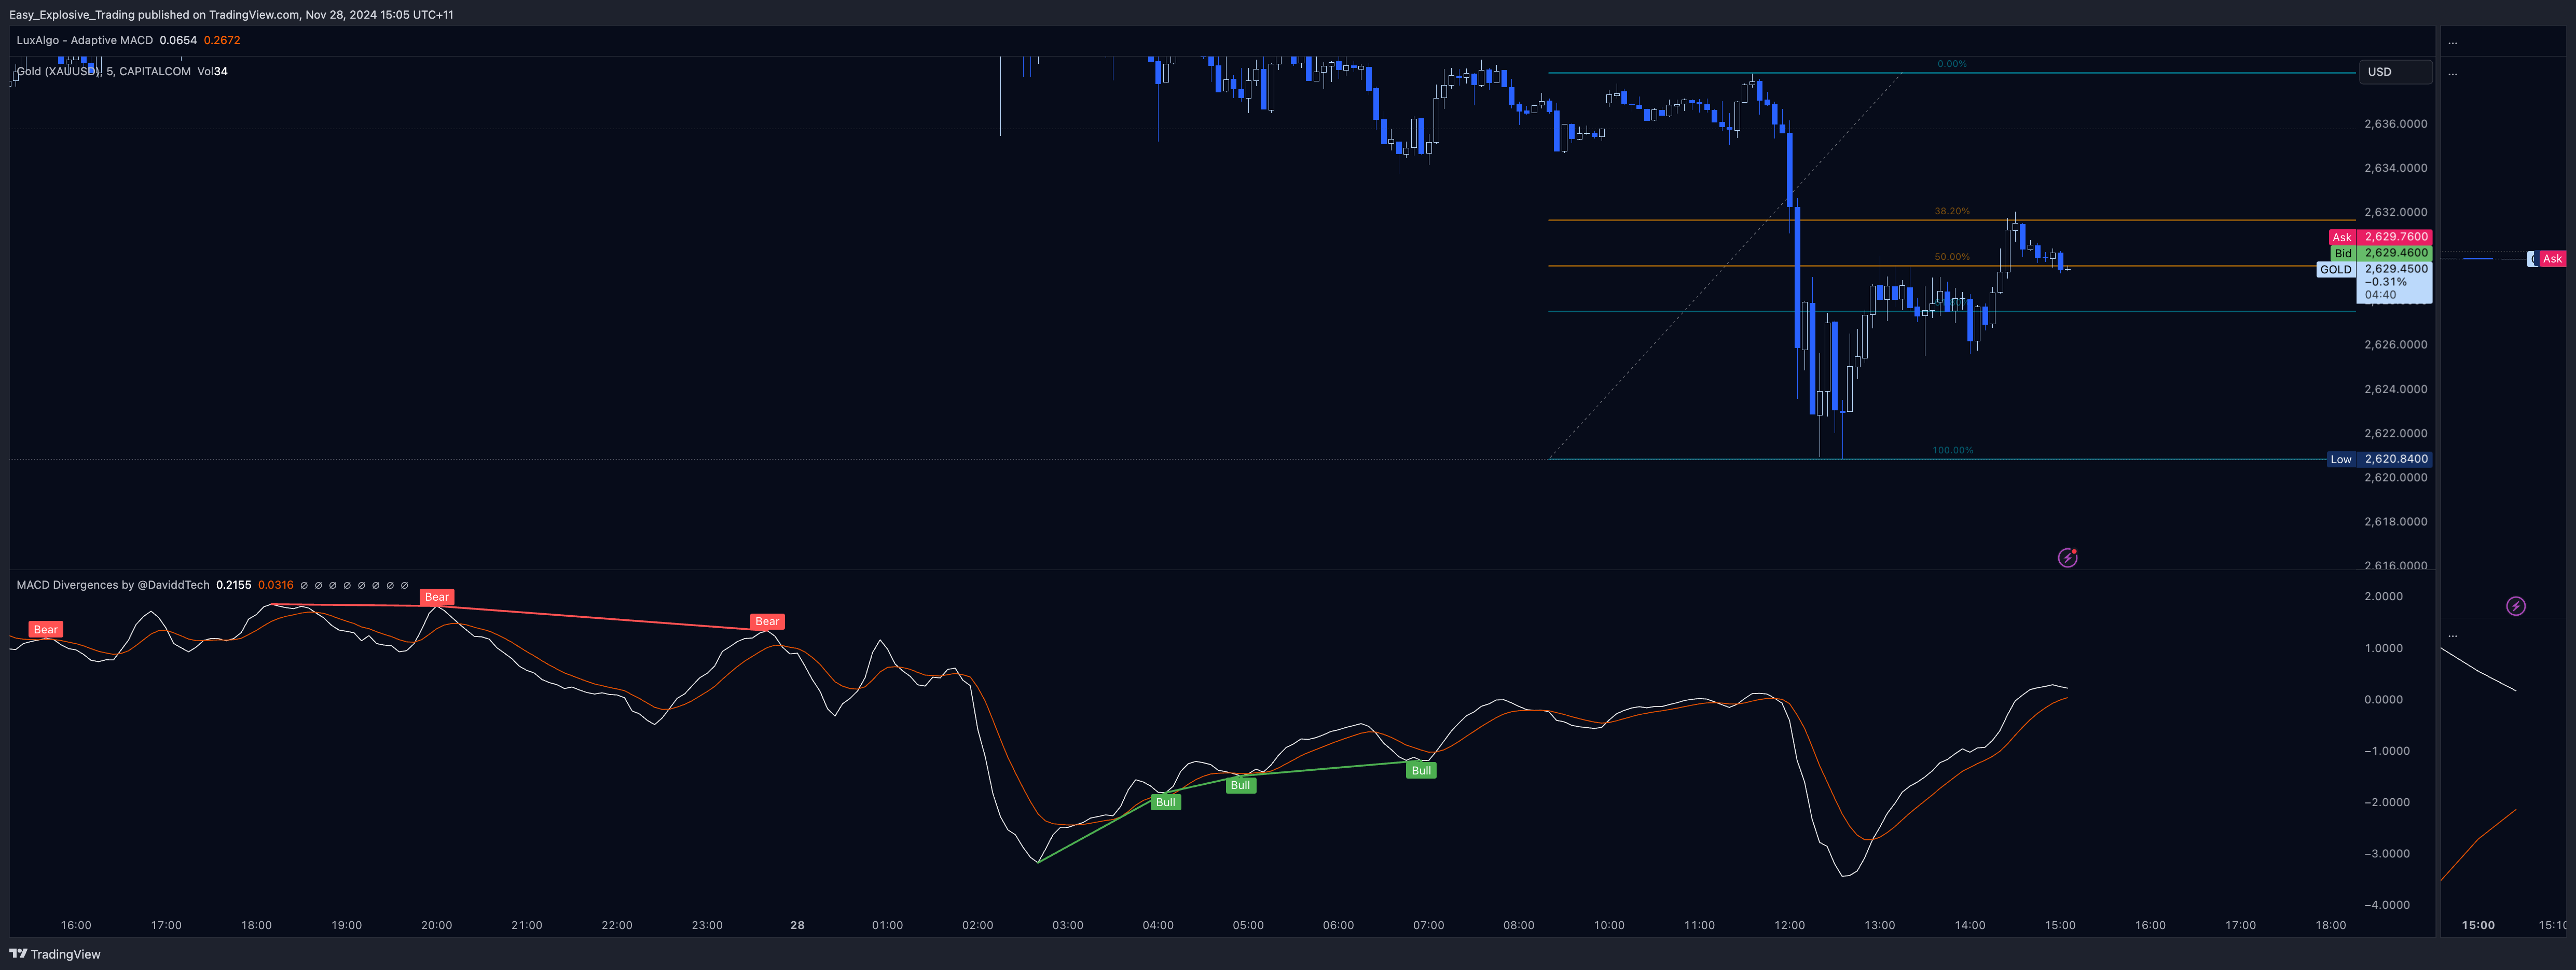Click the 2,618.0000 price axis label
The image size is (2576, 970).
pos(2396,521)
